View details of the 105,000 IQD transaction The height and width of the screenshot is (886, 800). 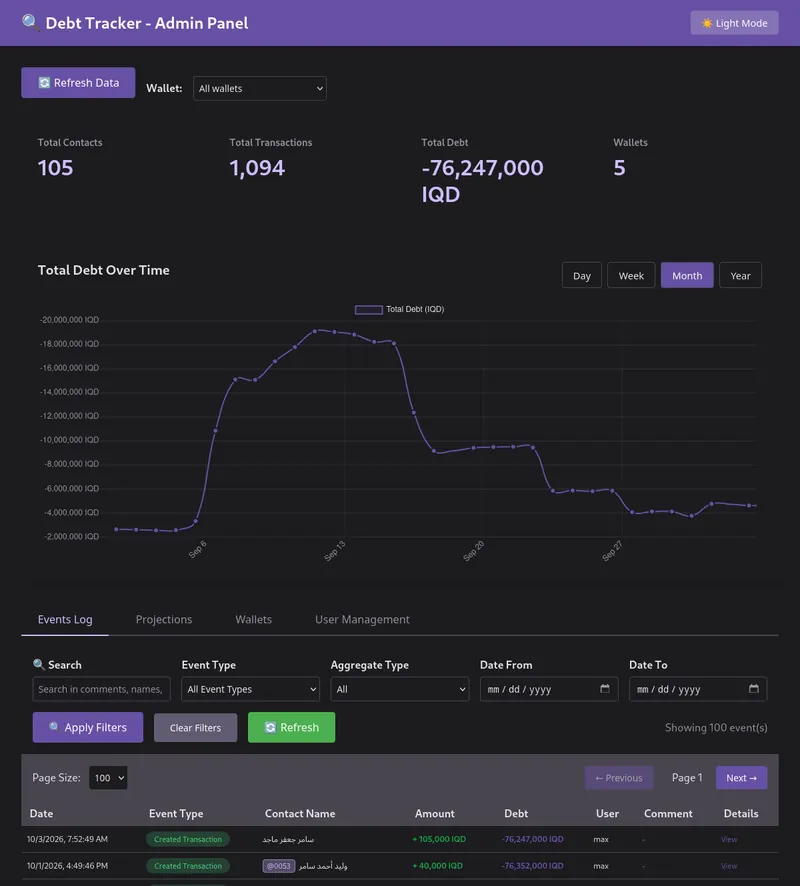tap(729, 839)
